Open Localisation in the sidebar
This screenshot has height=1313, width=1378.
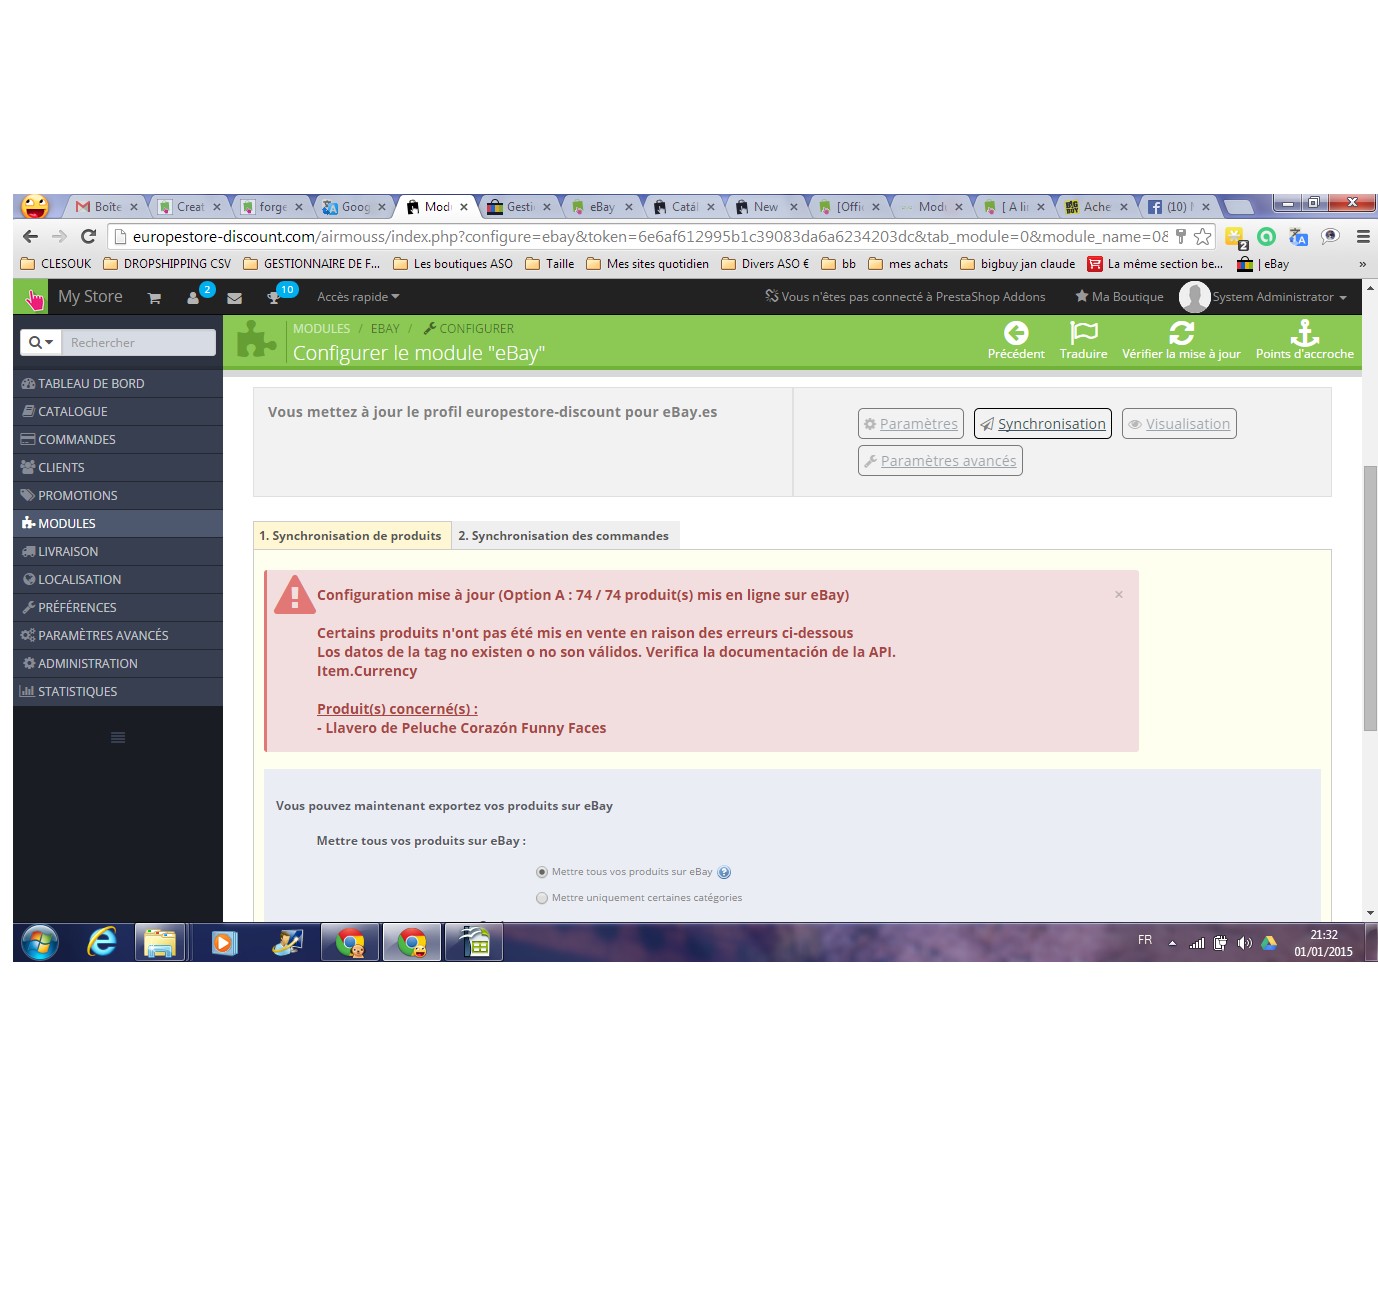118,579
